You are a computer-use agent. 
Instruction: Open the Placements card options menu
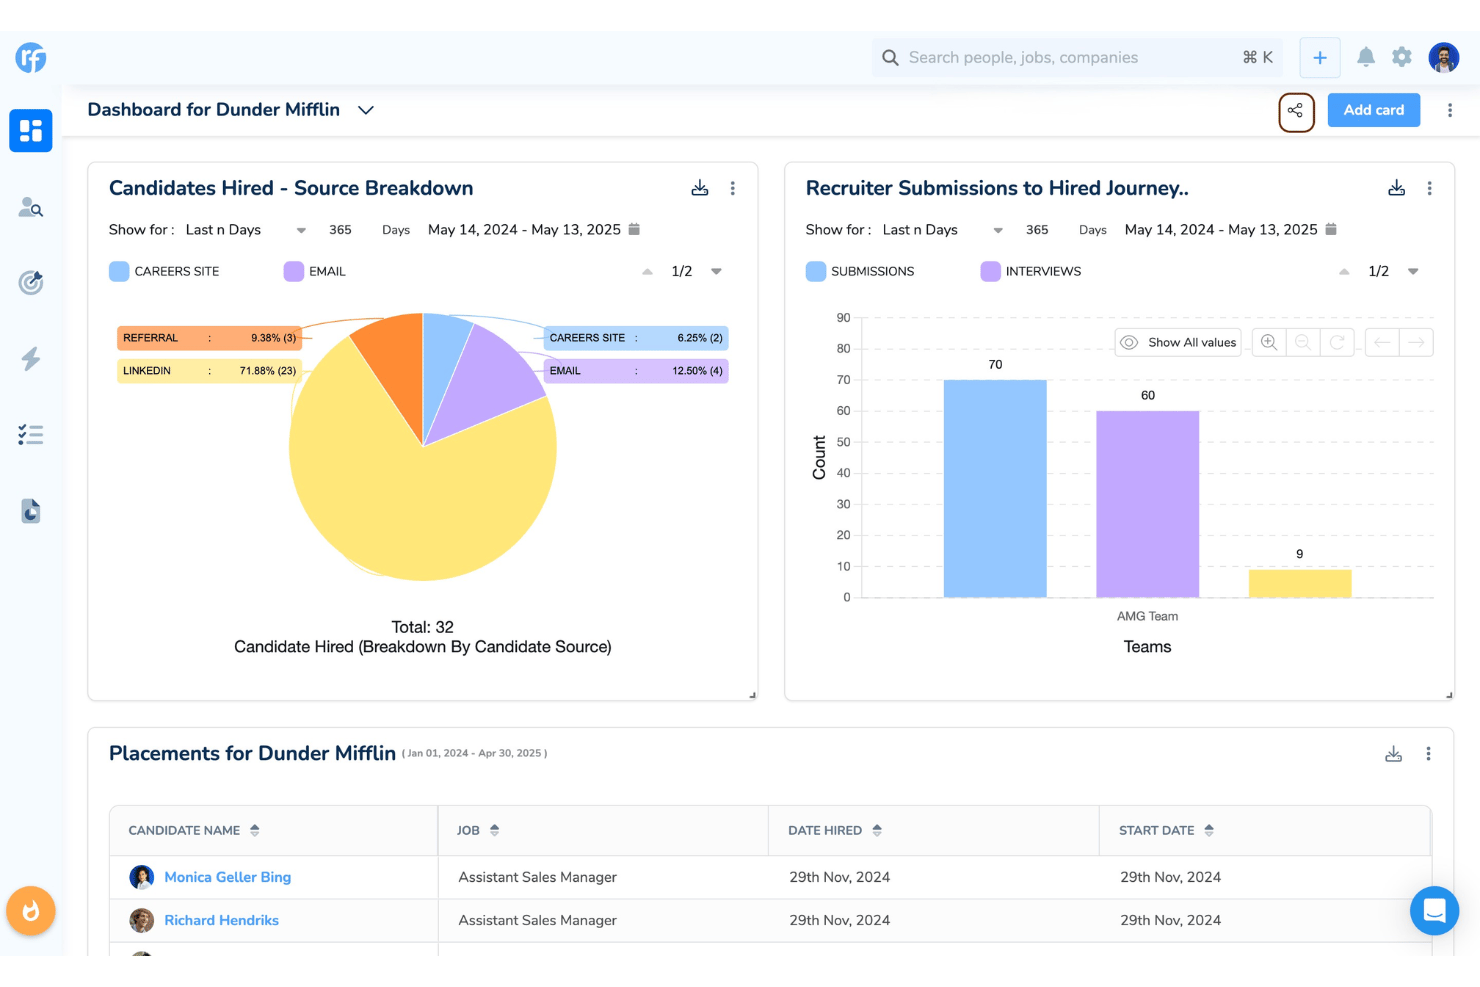(1428, 754)
